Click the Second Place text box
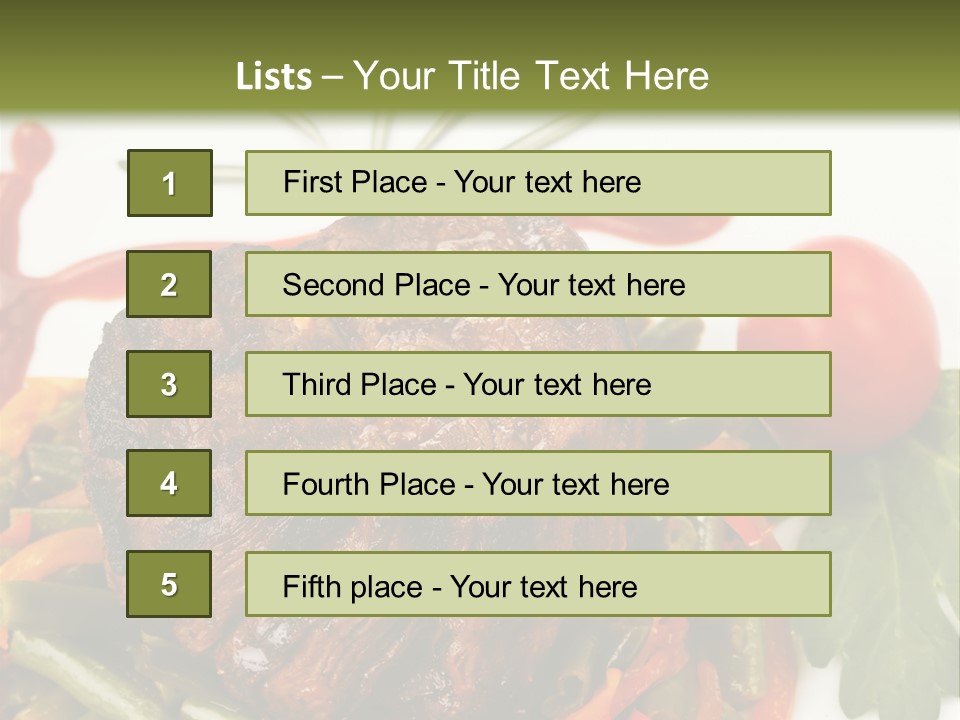 tap(538, 284)
